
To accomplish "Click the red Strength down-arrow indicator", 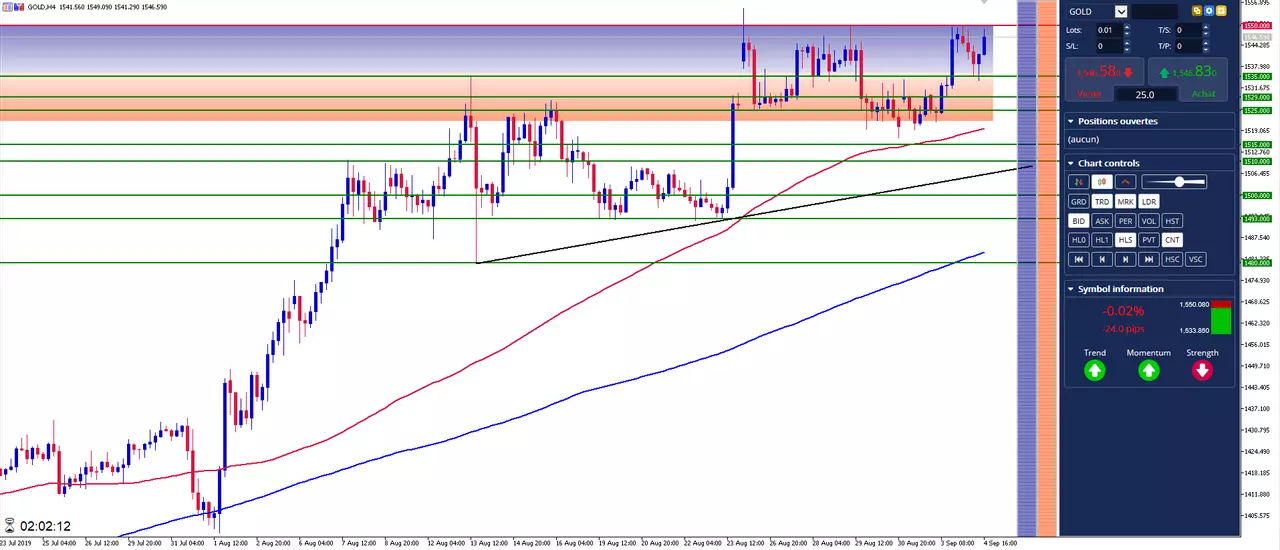I will 1202,370.
